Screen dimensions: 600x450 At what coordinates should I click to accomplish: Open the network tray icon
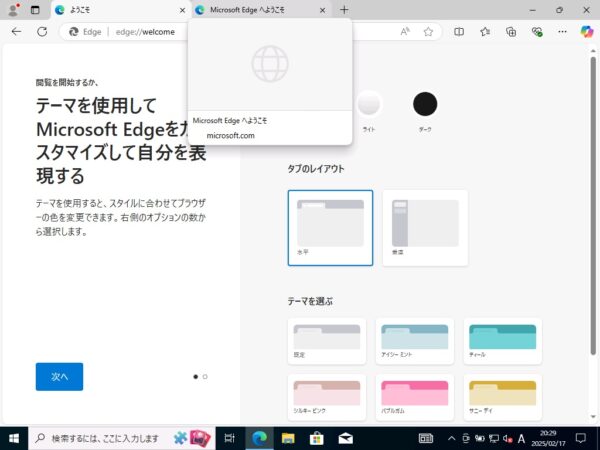coord(494,439)
